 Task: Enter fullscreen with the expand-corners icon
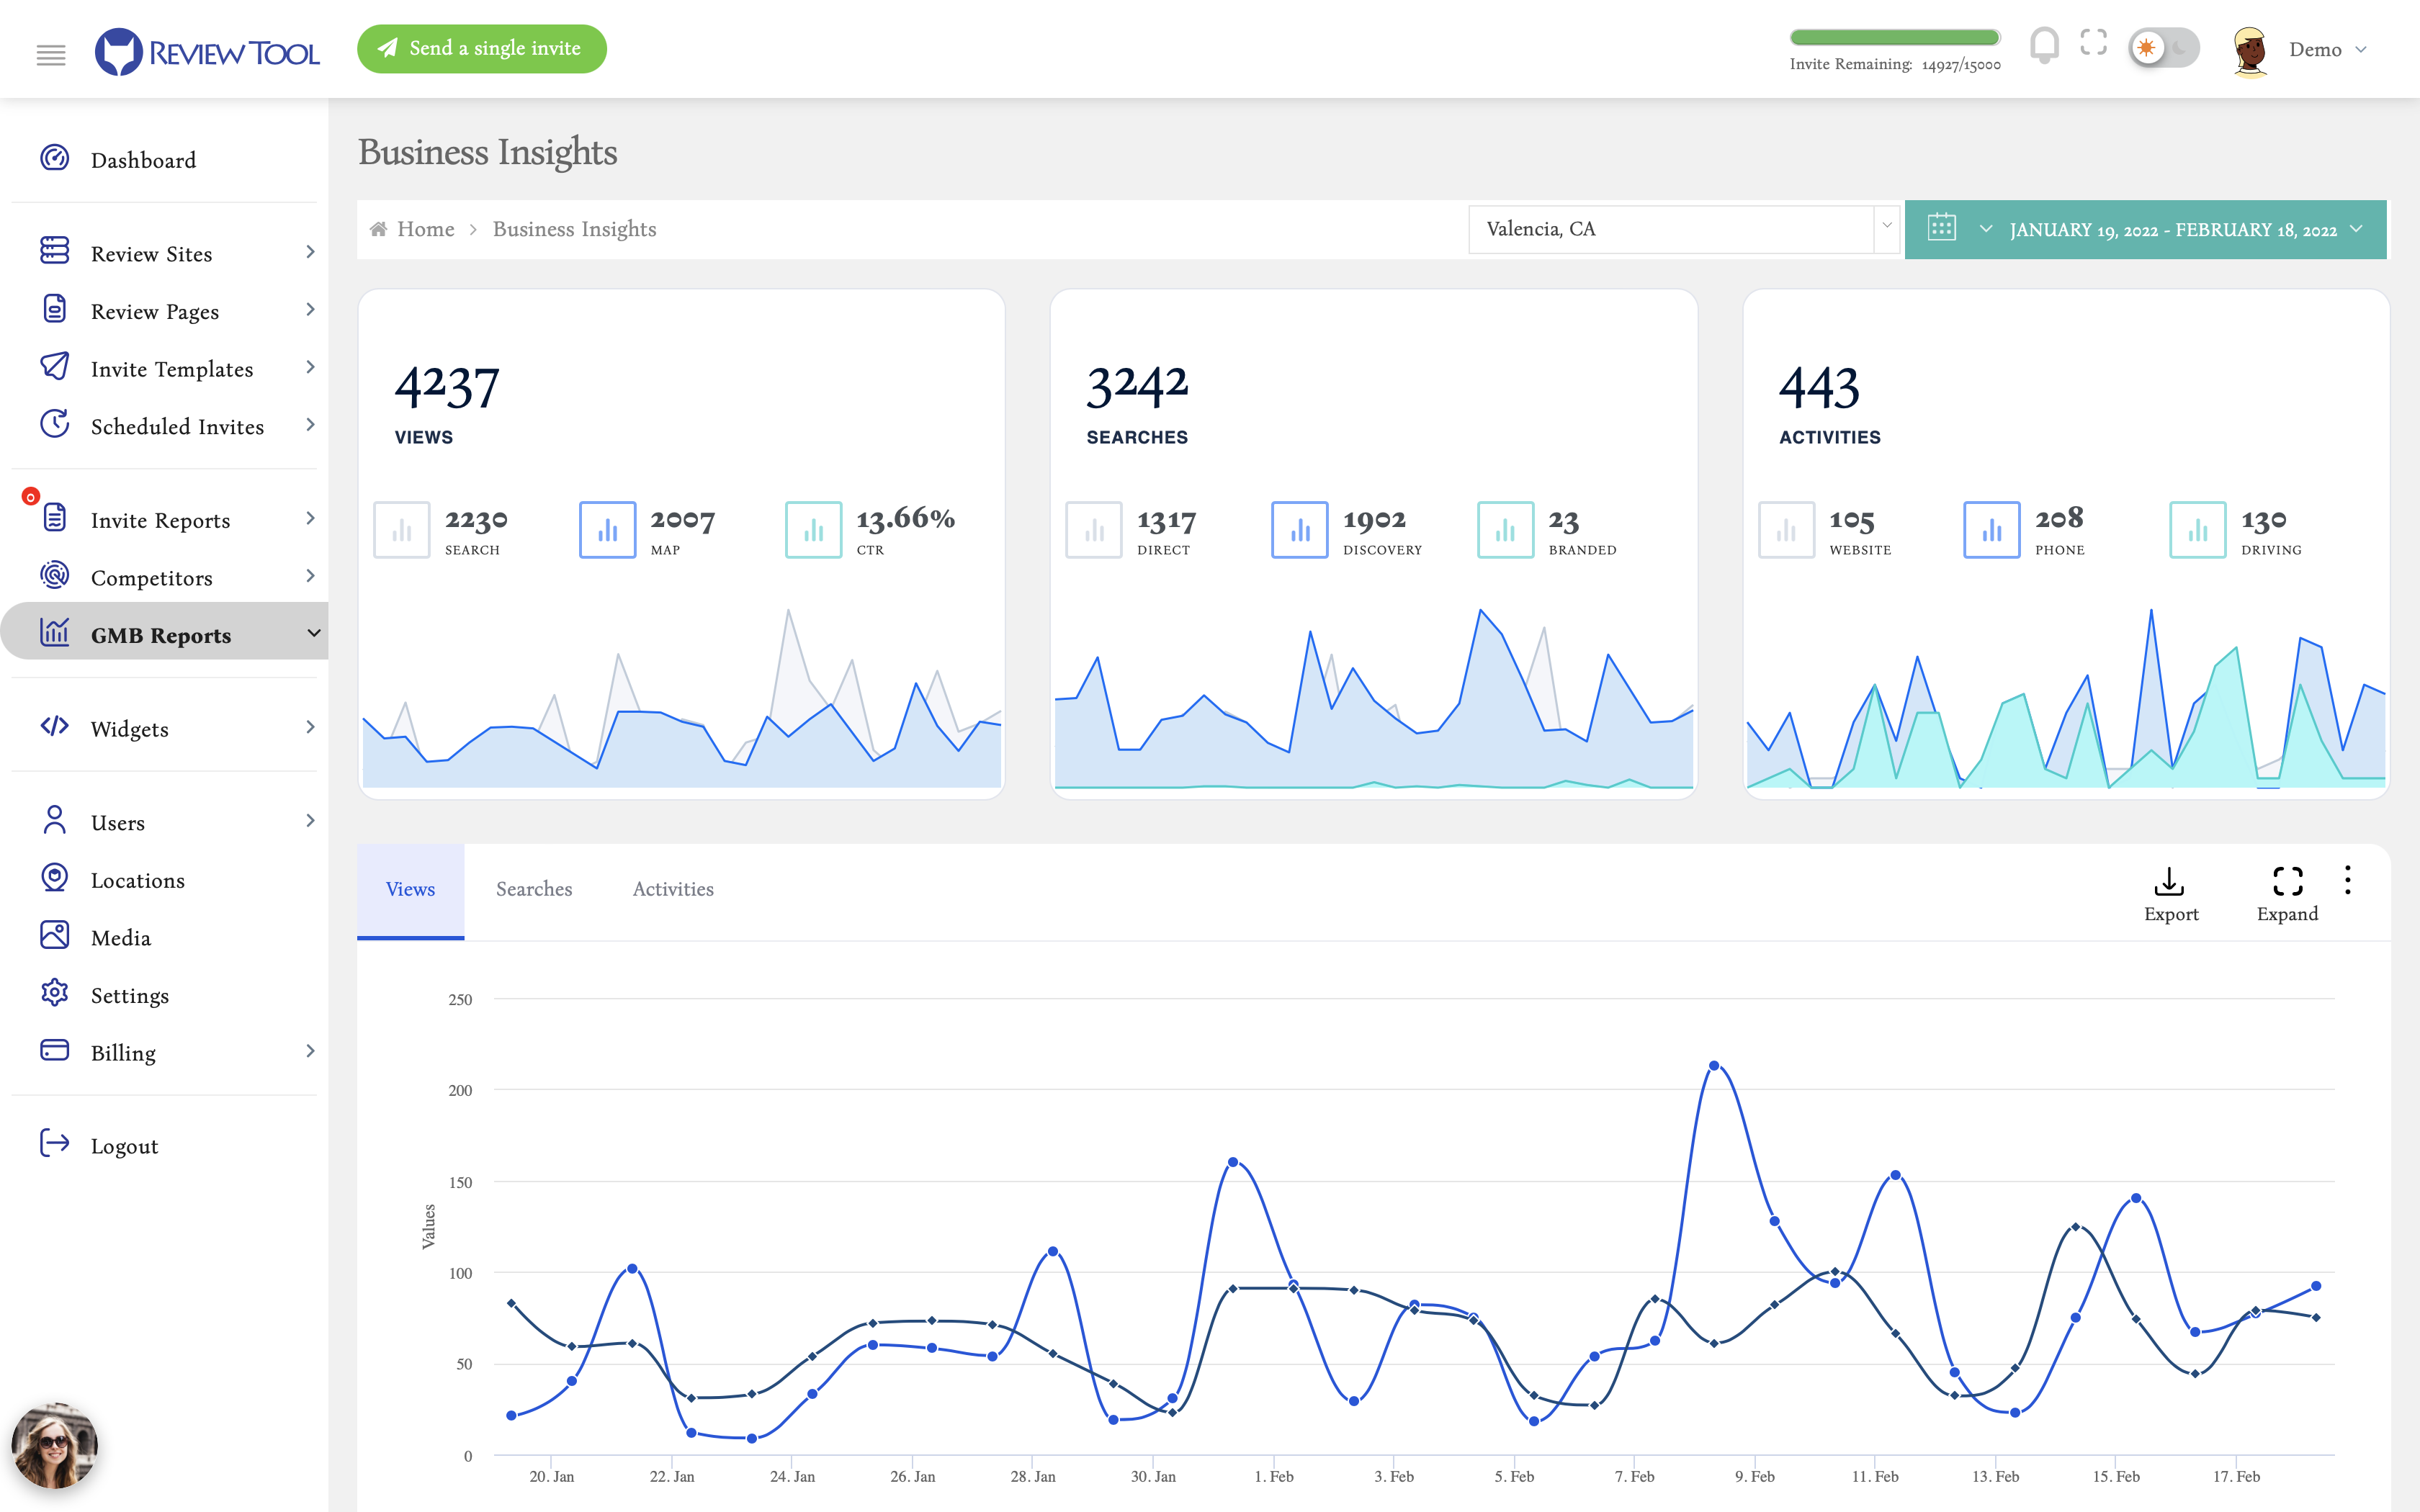[2093, 44]
